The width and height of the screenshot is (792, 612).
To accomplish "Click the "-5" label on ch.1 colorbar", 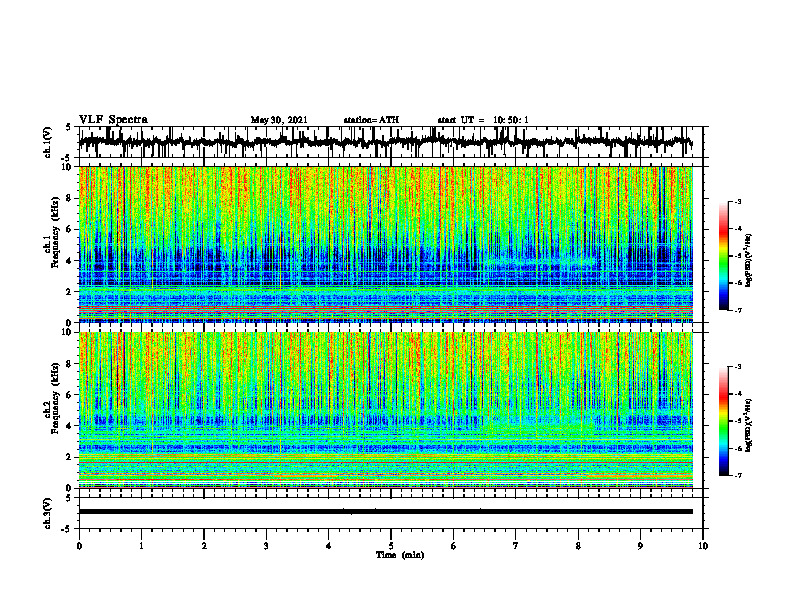I will click(x=737, y=256).
